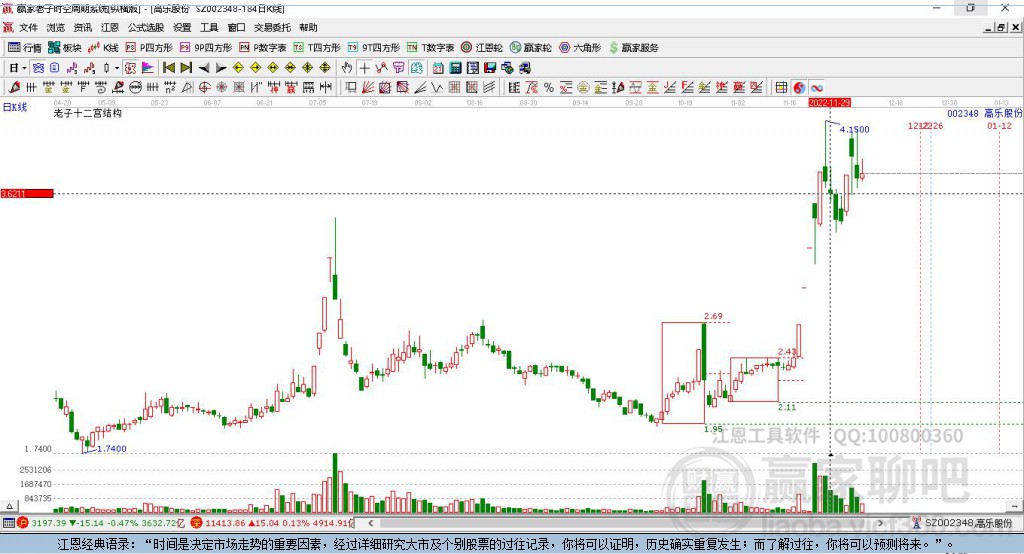Open the 江恩 menu
Screen dimensions: 1024x554
coord(110,27)
